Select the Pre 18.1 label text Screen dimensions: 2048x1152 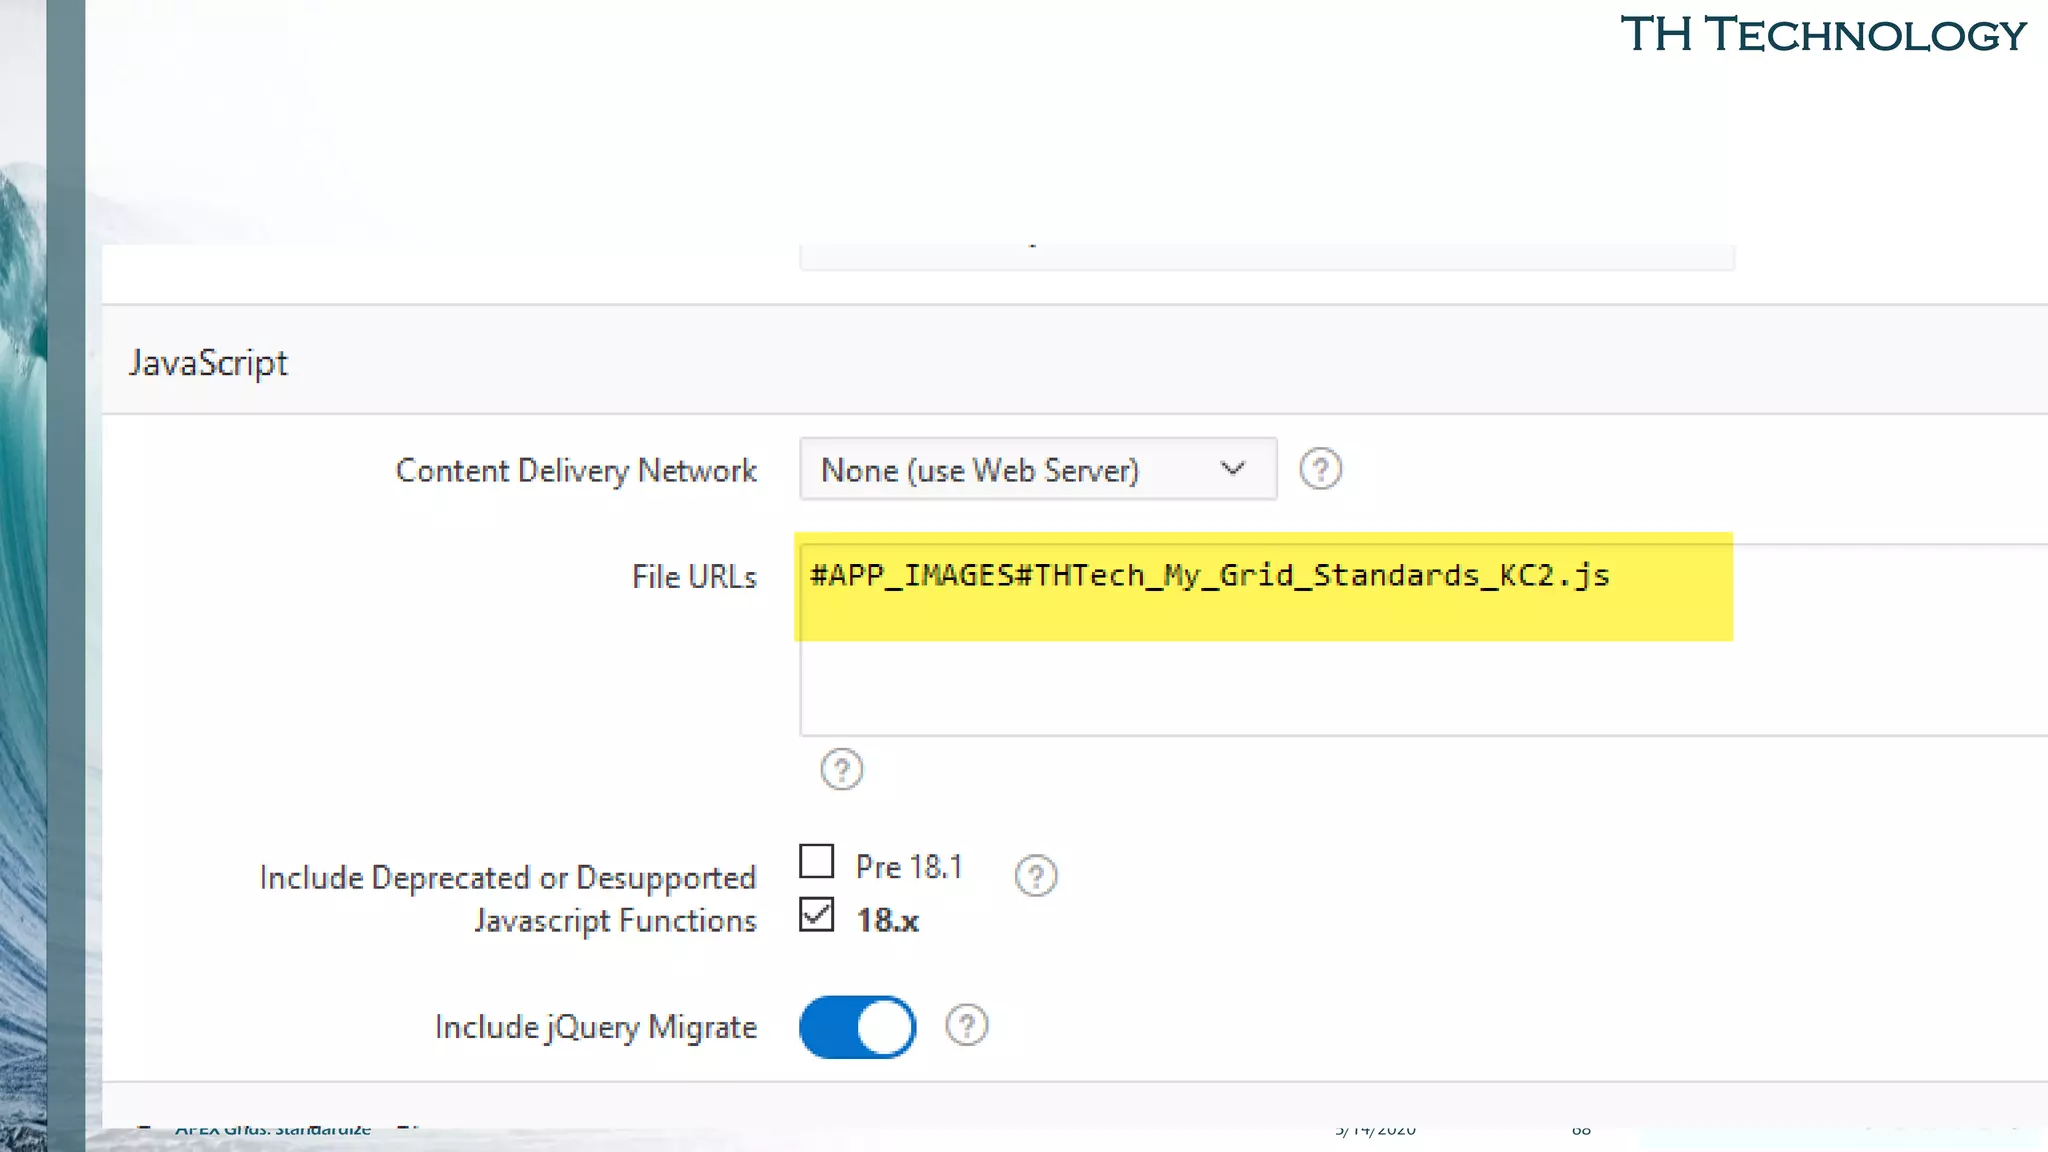point(908,867)
